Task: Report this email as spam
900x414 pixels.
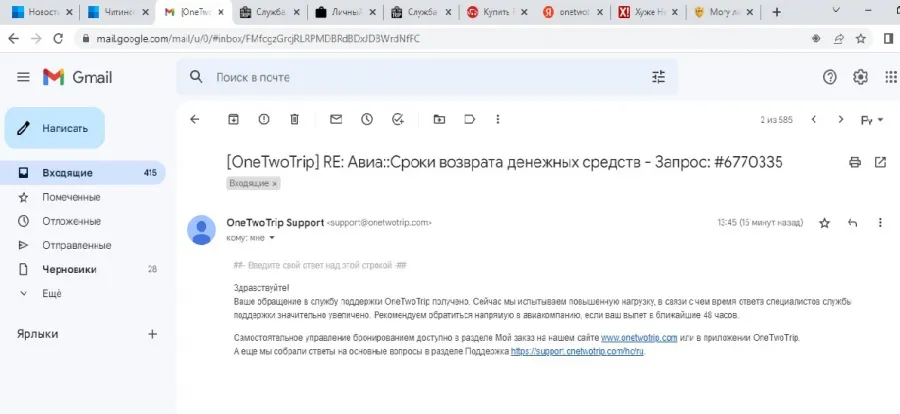Action: [x=263, y=119]
